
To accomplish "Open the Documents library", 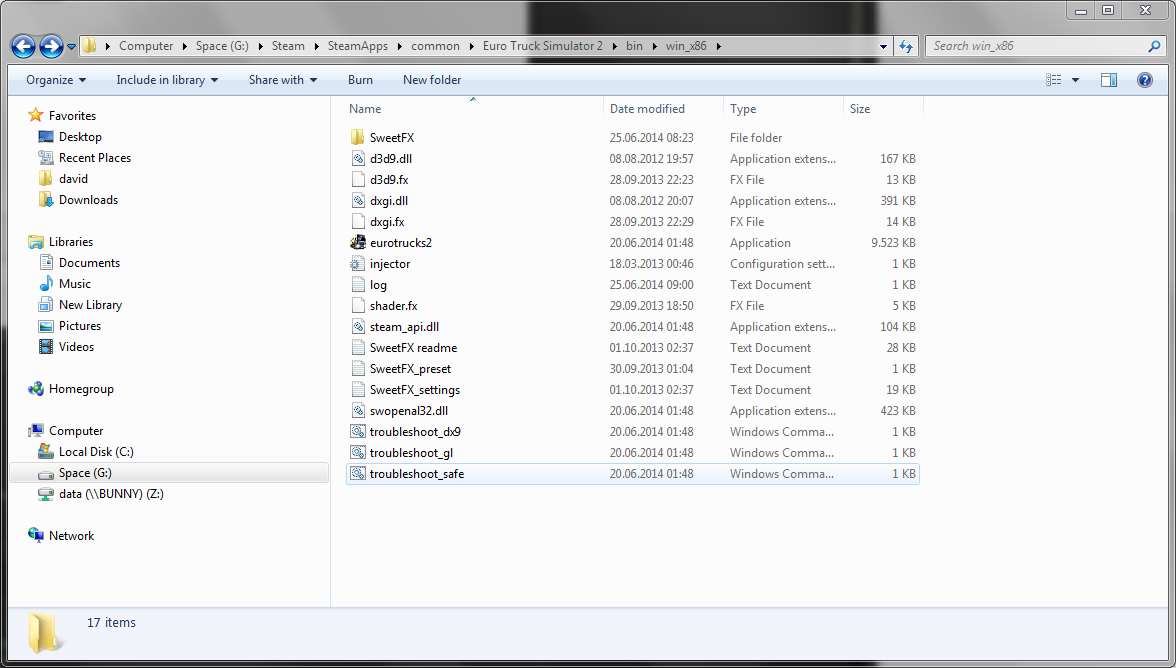I will click(x=89, y=262).
